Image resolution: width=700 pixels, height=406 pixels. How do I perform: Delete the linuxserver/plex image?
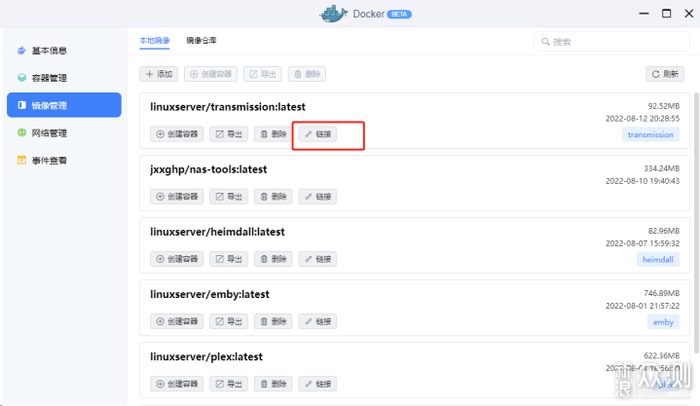(273, 384)
